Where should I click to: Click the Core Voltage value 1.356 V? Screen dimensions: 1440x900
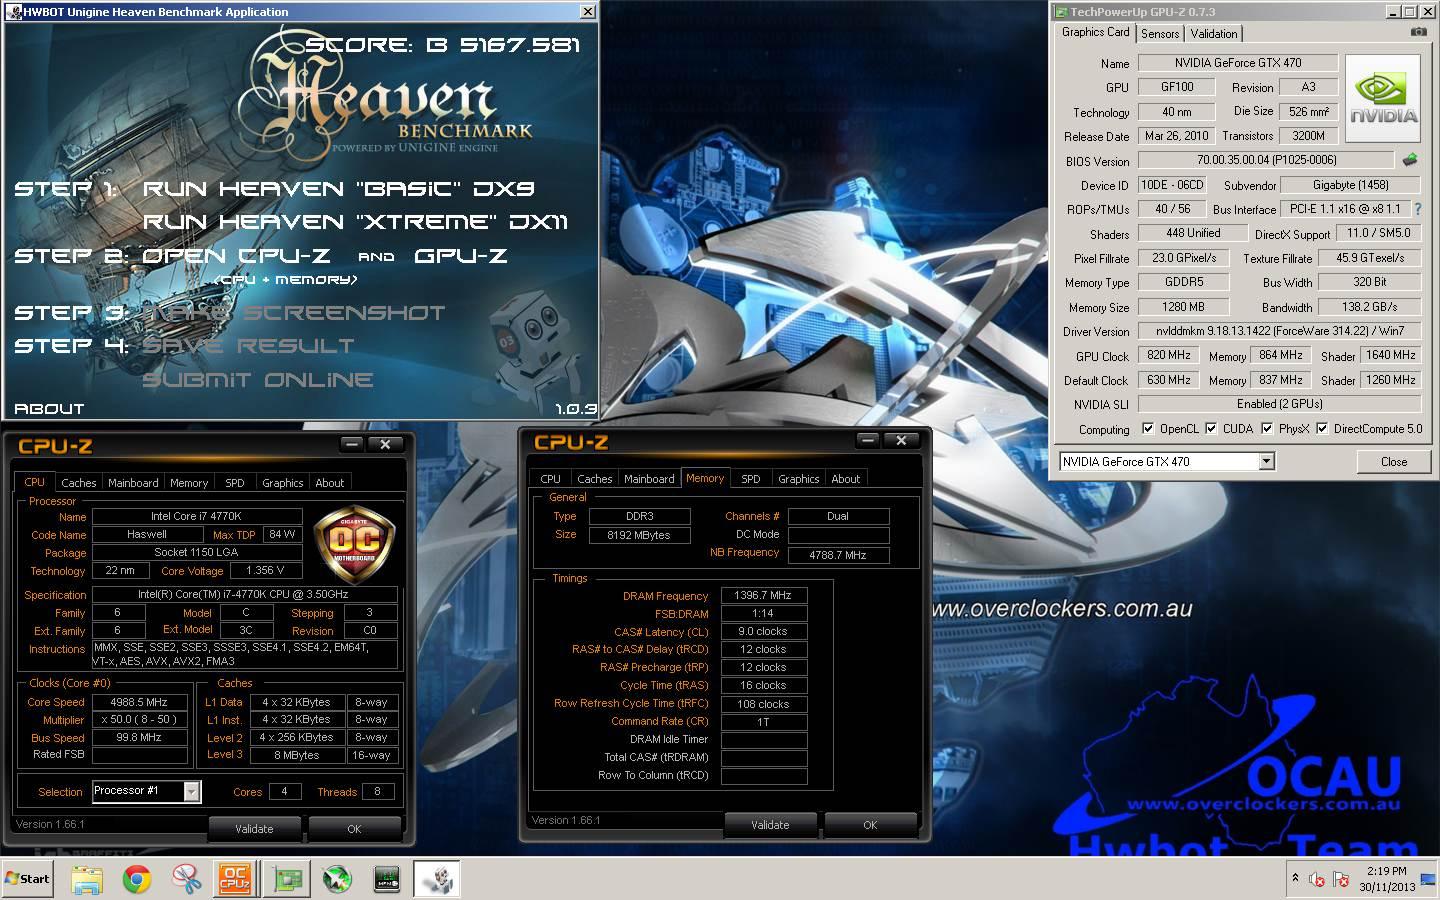click(266, 570)
